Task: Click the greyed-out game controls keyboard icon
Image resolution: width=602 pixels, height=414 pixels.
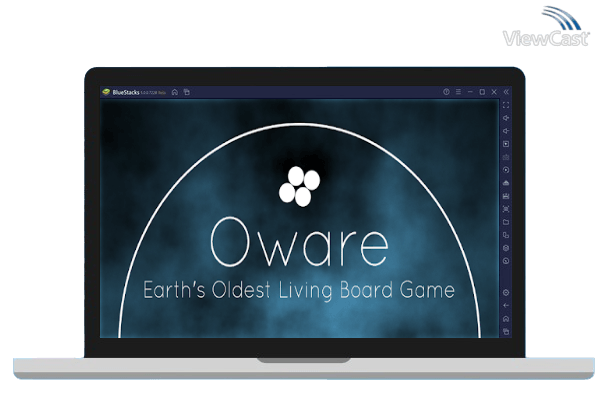Action: pos(506,157)
